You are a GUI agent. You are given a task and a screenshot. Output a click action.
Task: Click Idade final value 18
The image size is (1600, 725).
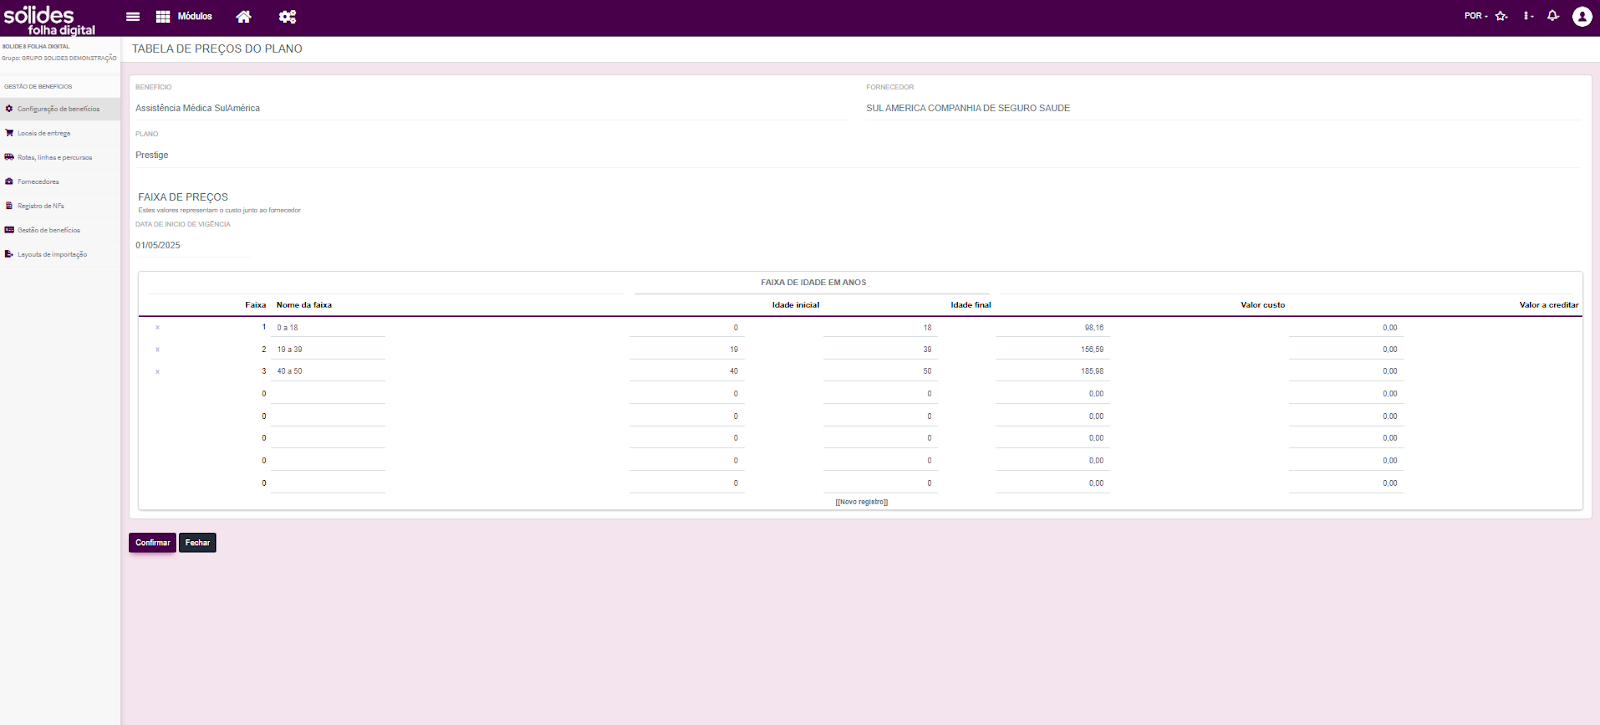[x=880, y=328]
